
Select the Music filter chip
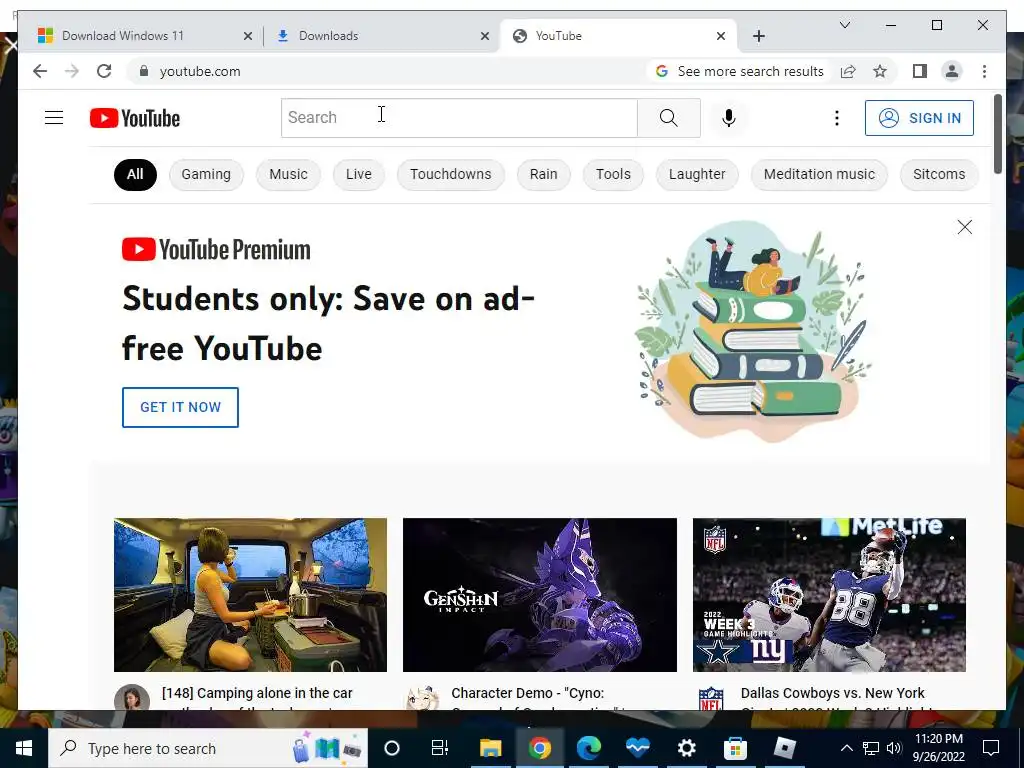[288, 174]
